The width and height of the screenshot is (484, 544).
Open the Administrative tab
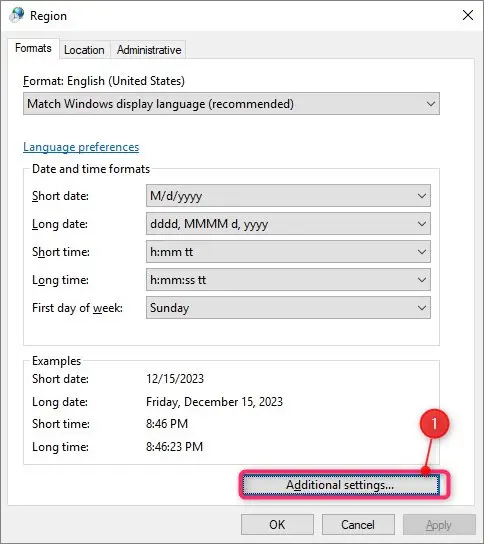(149, 50)
